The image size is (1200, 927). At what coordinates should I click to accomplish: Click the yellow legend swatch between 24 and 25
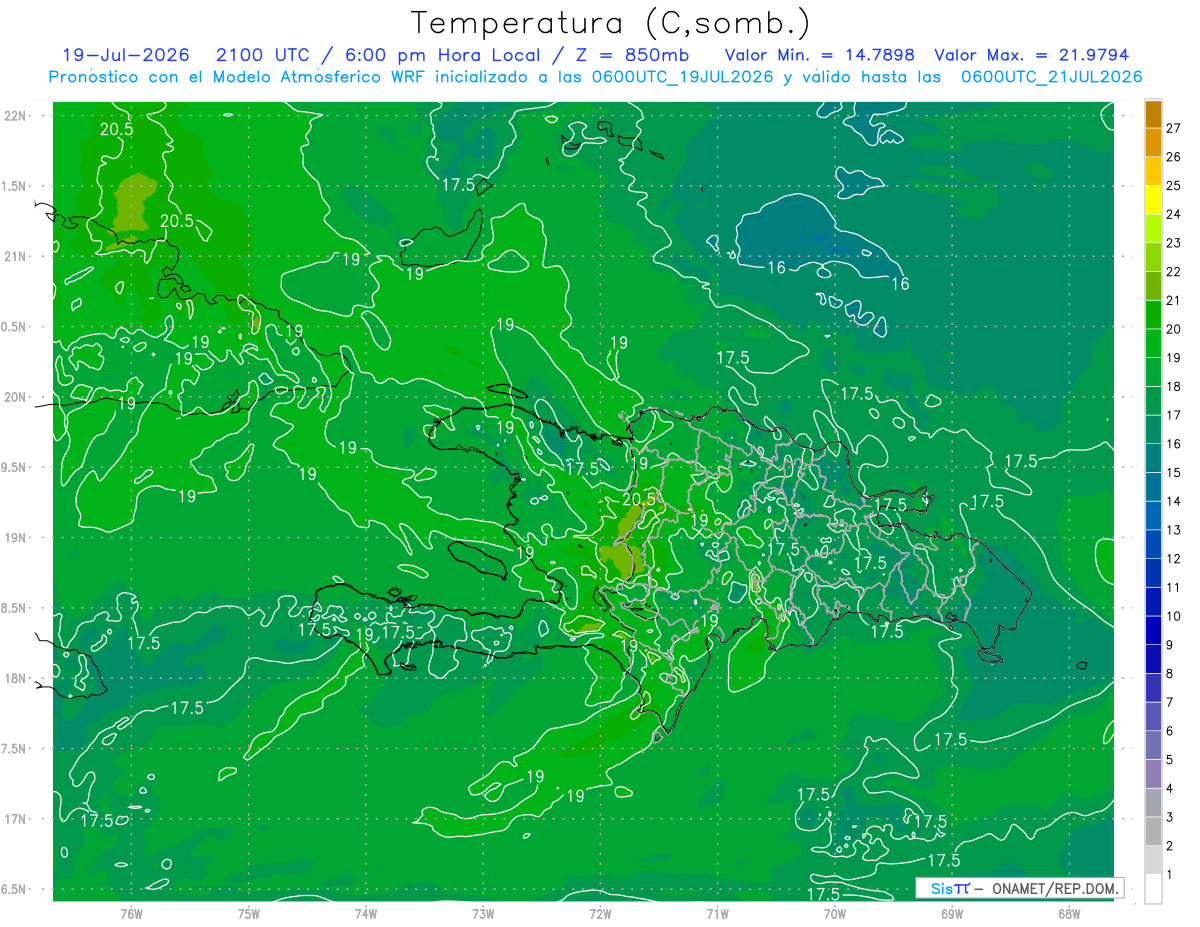1153,200
